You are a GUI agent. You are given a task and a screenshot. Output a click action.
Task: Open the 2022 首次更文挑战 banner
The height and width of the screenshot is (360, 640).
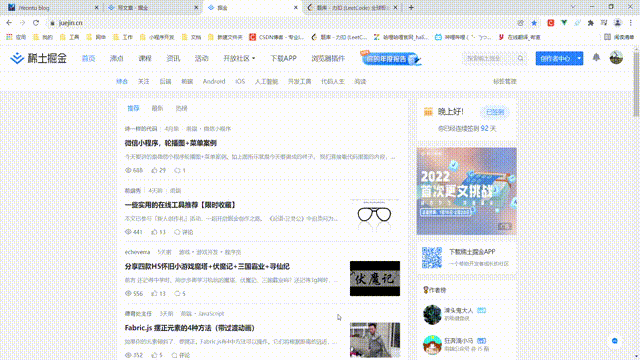(x=467, y=191)
